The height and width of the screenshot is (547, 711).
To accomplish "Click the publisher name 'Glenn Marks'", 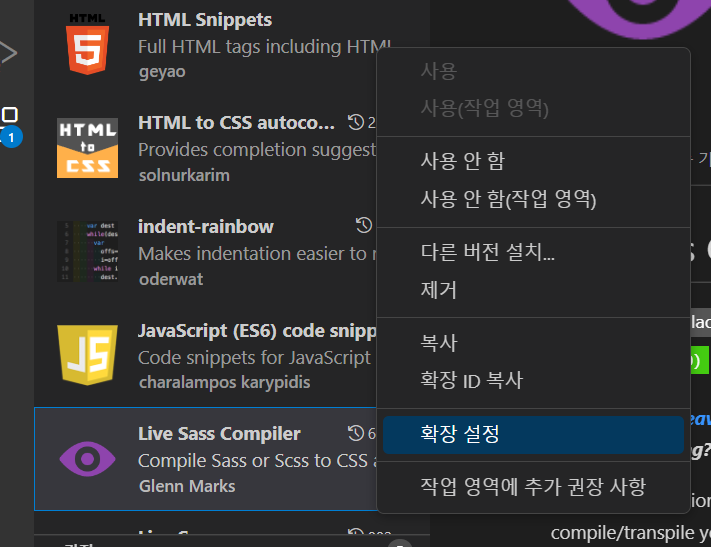I will (x=187, y=486).
